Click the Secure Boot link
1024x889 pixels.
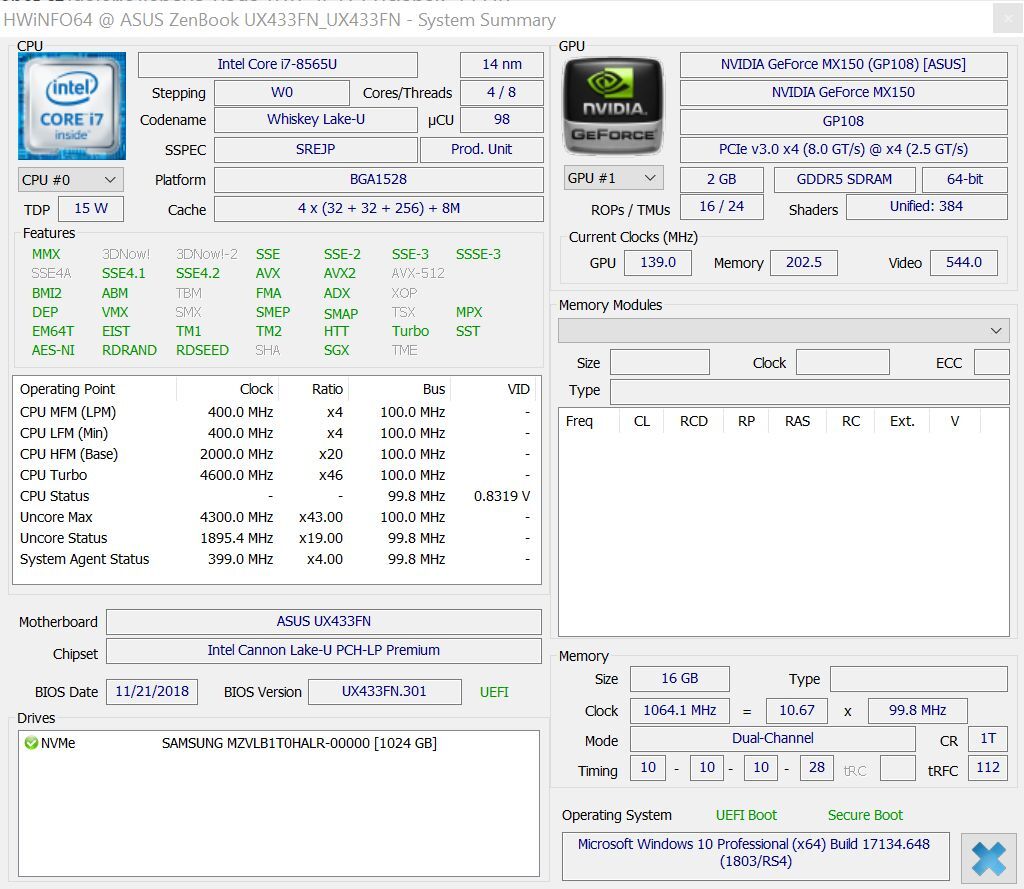click(864, 815)
